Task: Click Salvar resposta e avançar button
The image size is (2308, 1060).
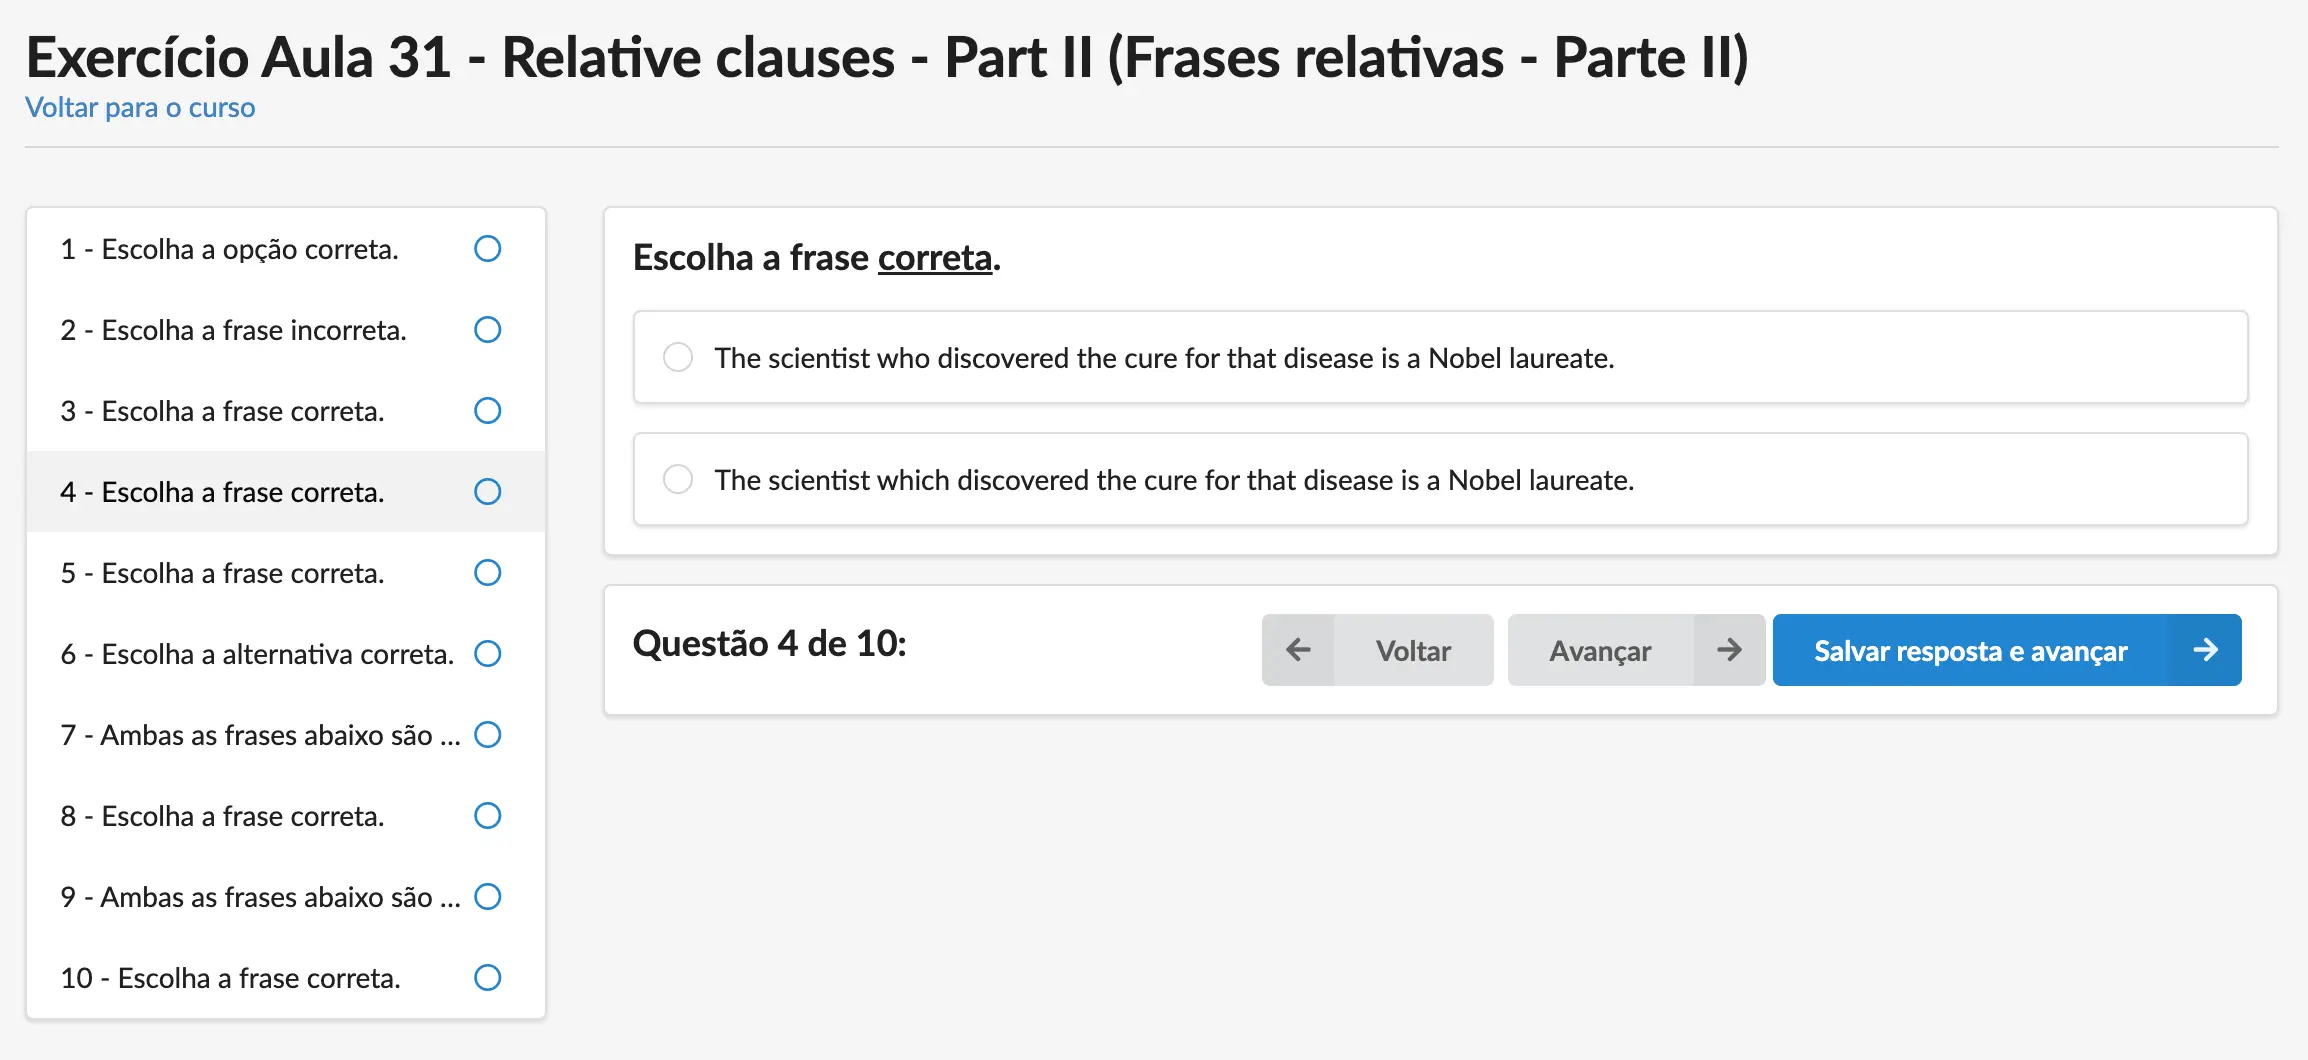Action: coord(2007,650)
